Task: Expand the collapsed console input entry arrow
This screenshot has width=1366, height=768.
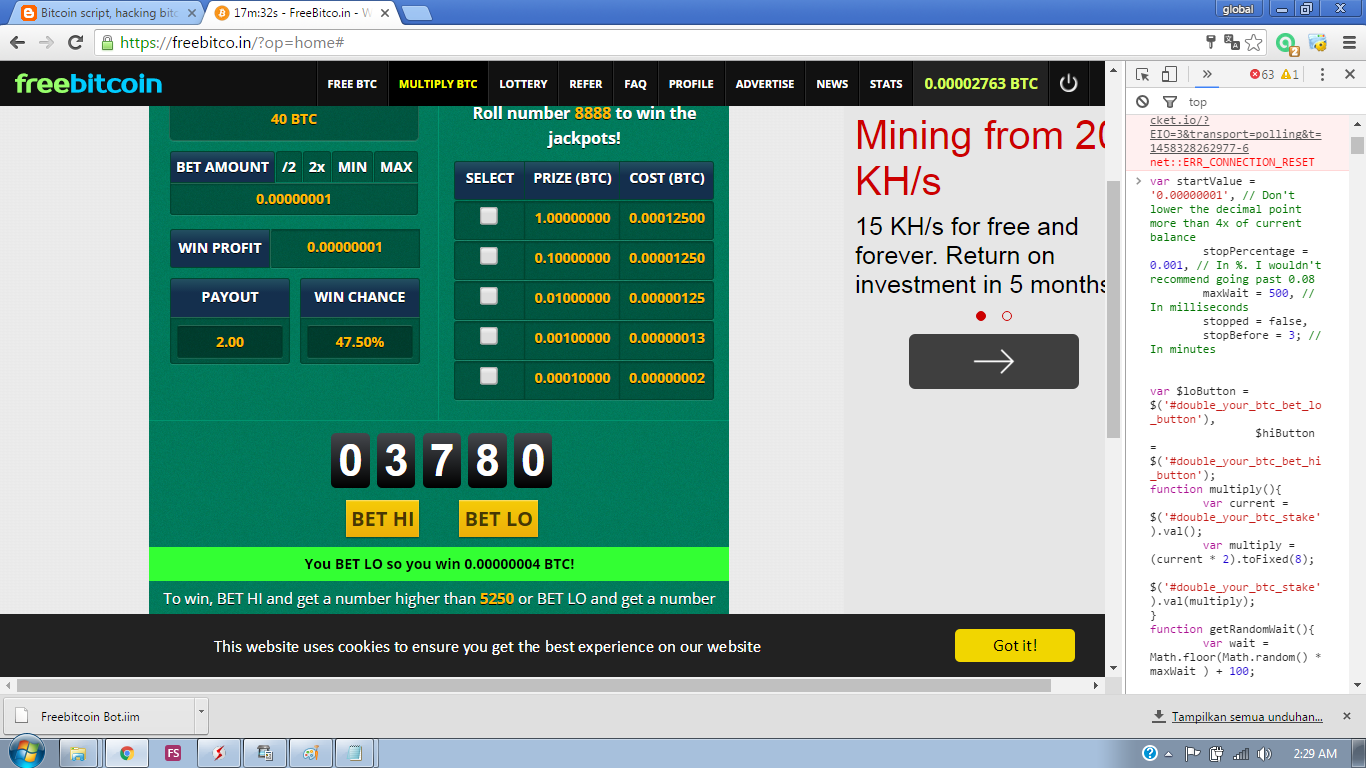Action: click(x=1138, y=181)
